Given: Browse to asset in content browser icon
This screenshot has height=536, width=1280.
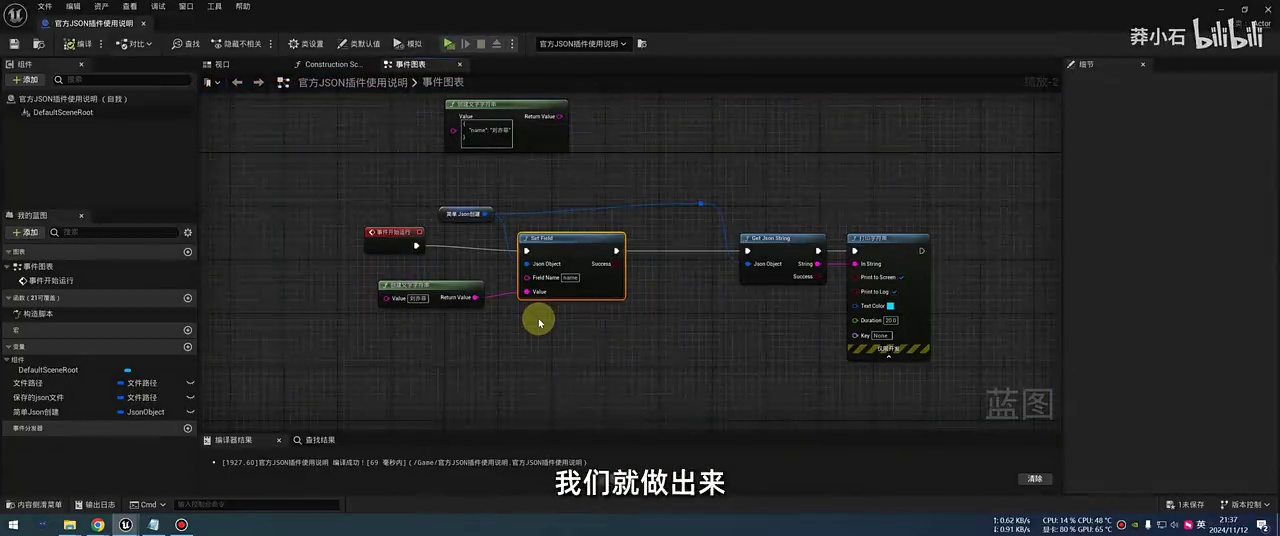Looking at the screenshot, I should tap(38, 44).
